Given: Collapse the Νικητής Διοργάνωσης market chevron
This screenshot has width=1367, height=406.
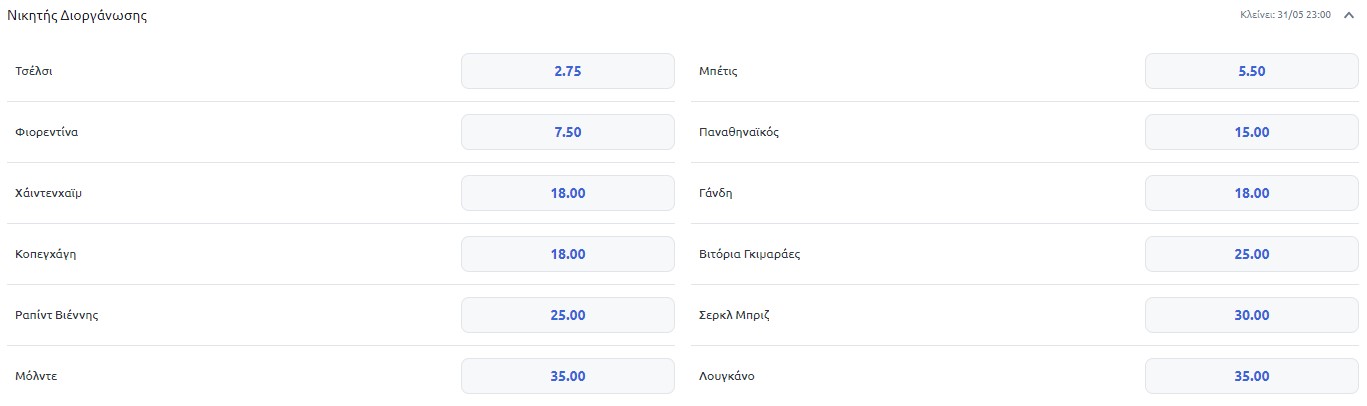Looking at the screenshot, I should point(1349,16).
